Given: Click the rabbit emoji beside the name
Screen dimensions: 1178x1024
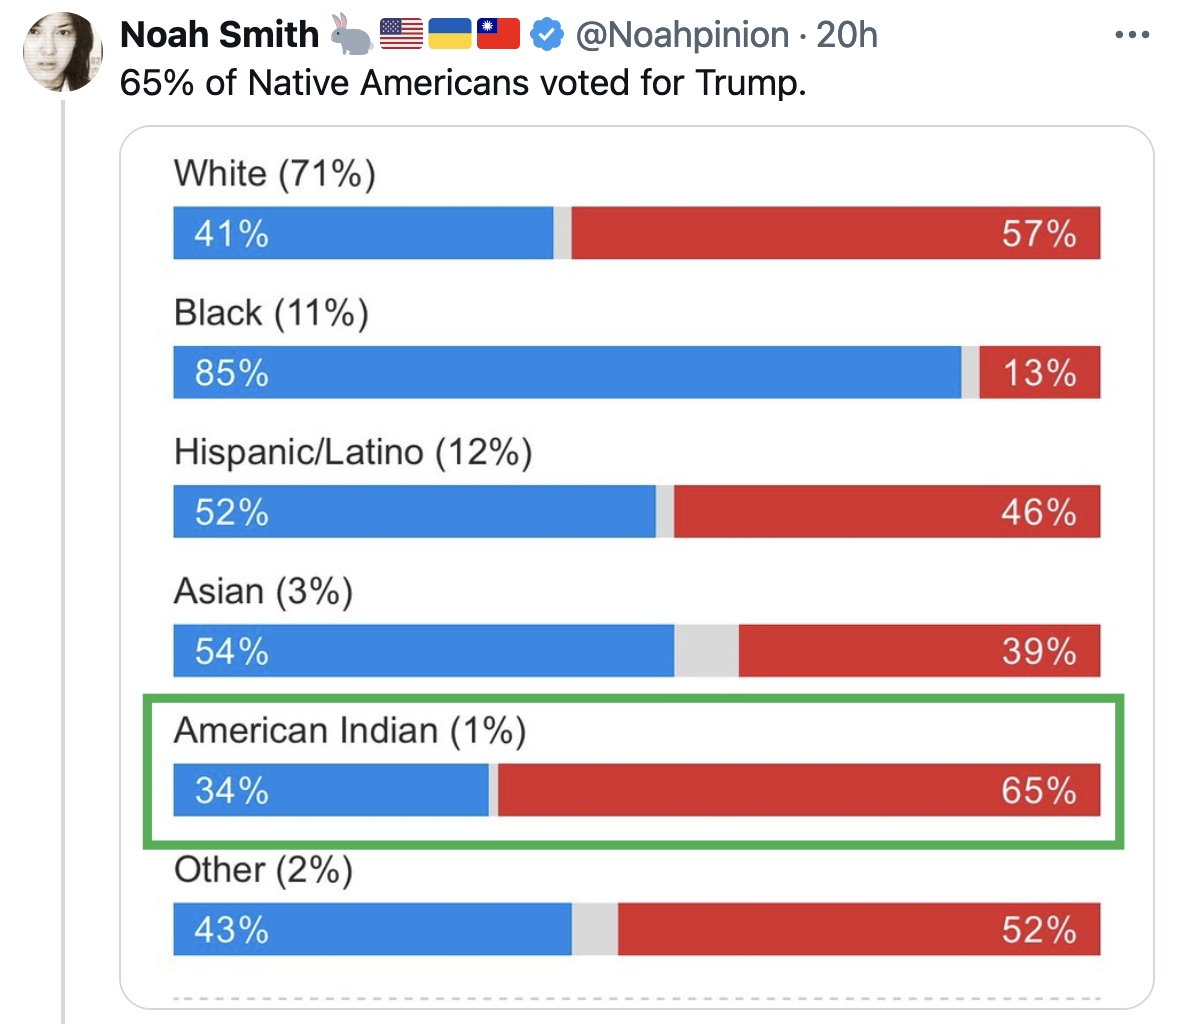Looking at the screenshot, I should pos(351,35).
